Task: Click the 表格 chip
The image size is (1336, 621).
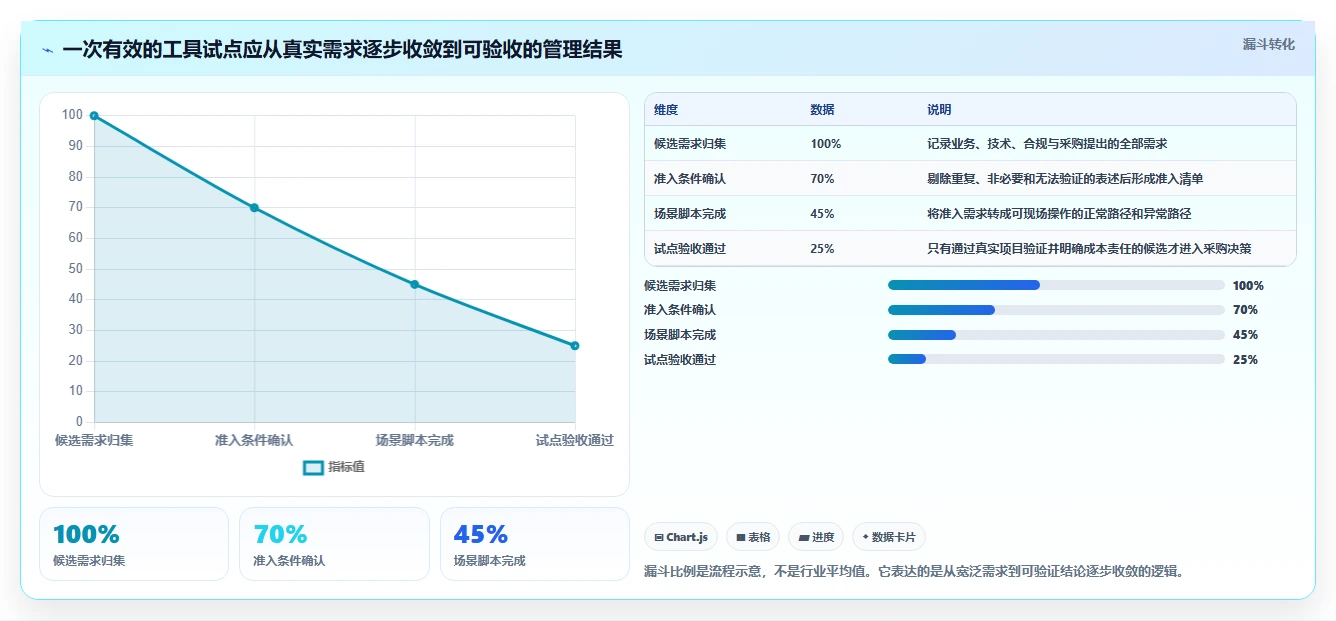Action: 753,537
